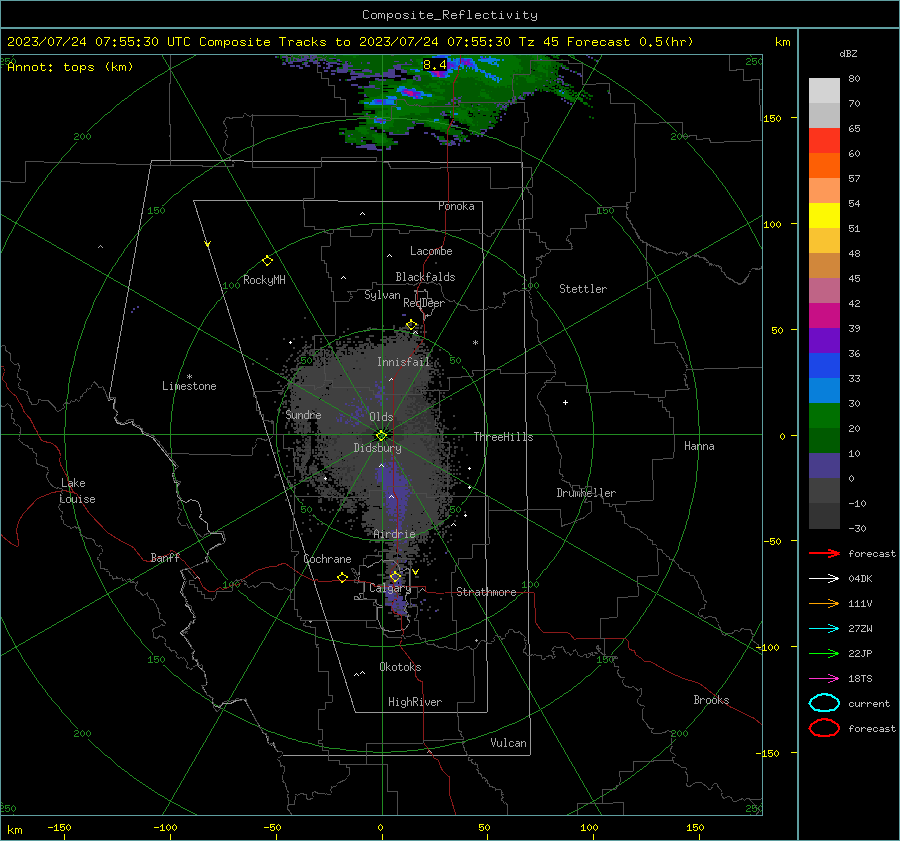Select the magenta swatch above 39 dBZ
The image size is (900, 841).
pos(824,315)
